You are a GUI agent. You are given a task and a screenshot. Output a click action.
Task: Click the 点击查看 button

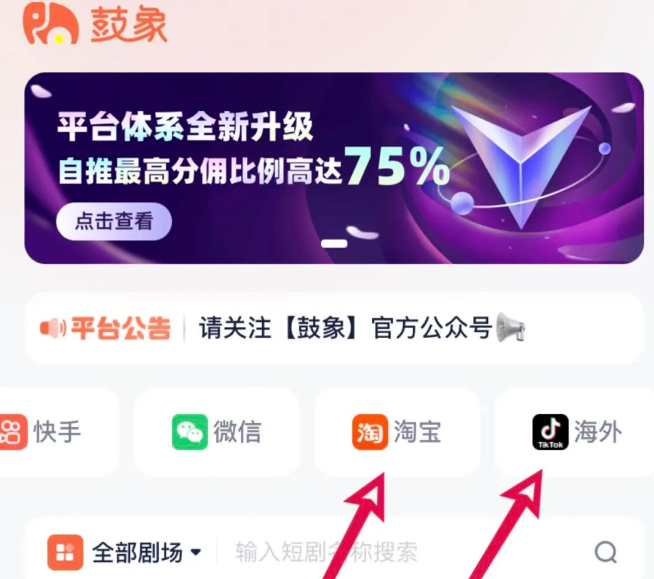(x=114, y=221)
